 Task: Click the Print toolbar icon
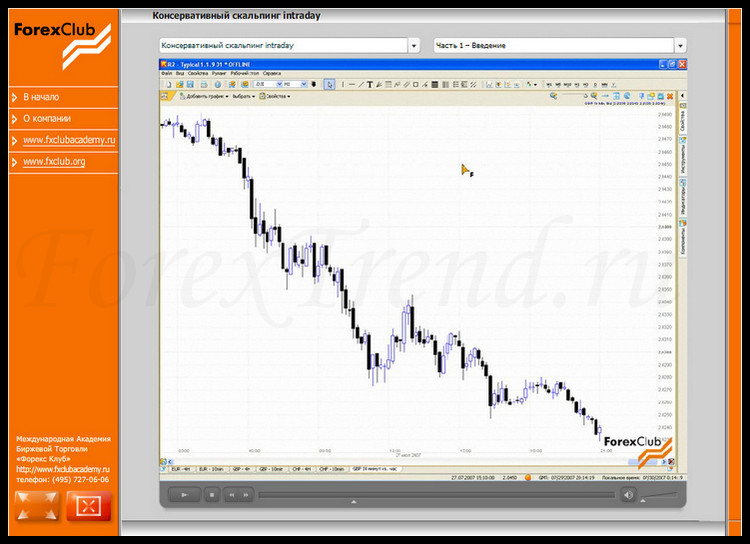pyautogui.click(x=204, y=84)
